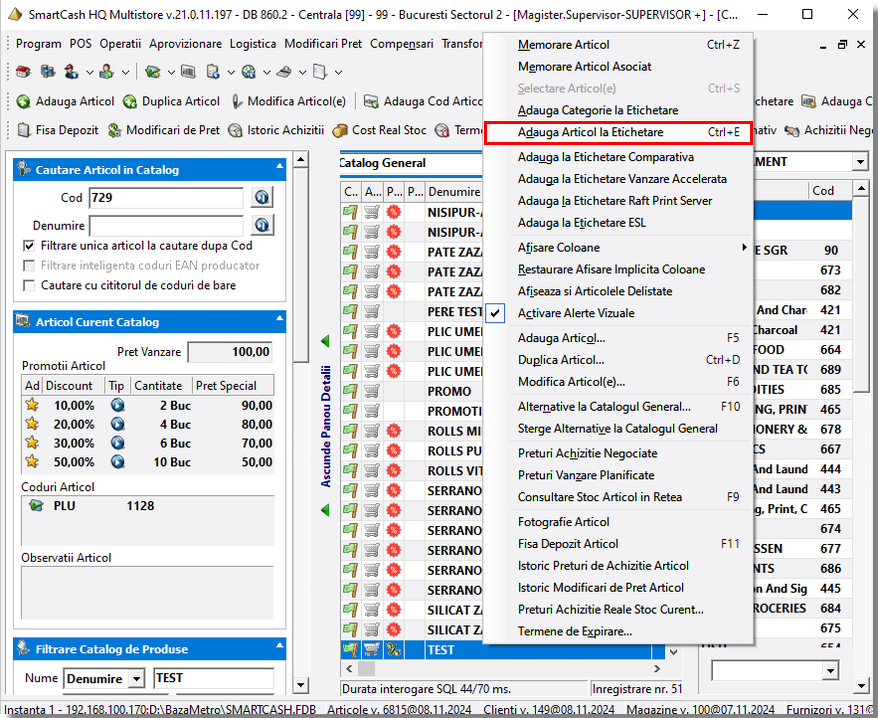
Task: Click the Cost Real Stoc coins icon
Action: click(340, 130)
